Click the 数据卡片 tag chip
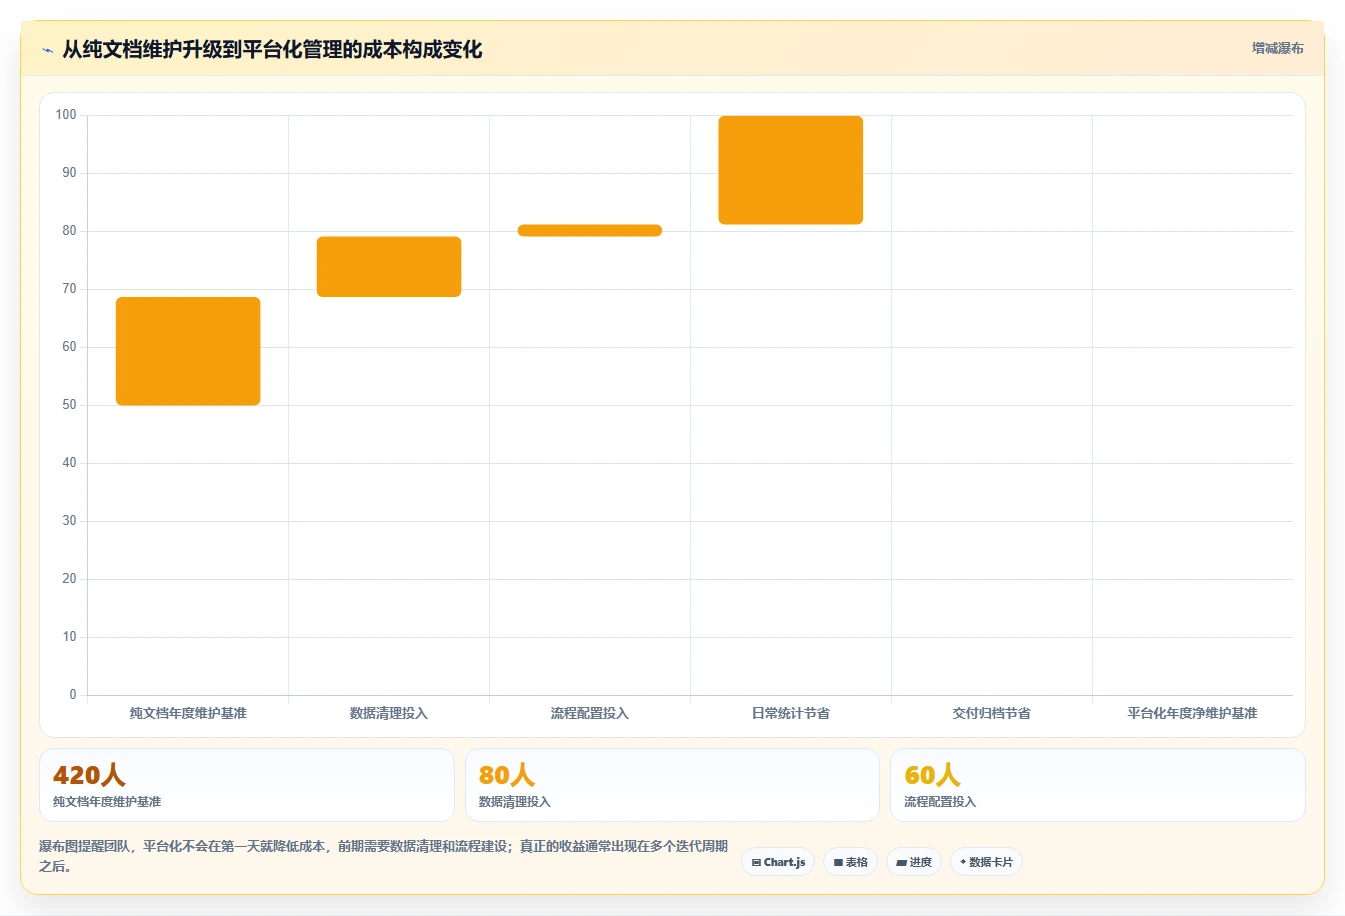Viewport: 1345px width, 916px height. (x=986, y=862)
